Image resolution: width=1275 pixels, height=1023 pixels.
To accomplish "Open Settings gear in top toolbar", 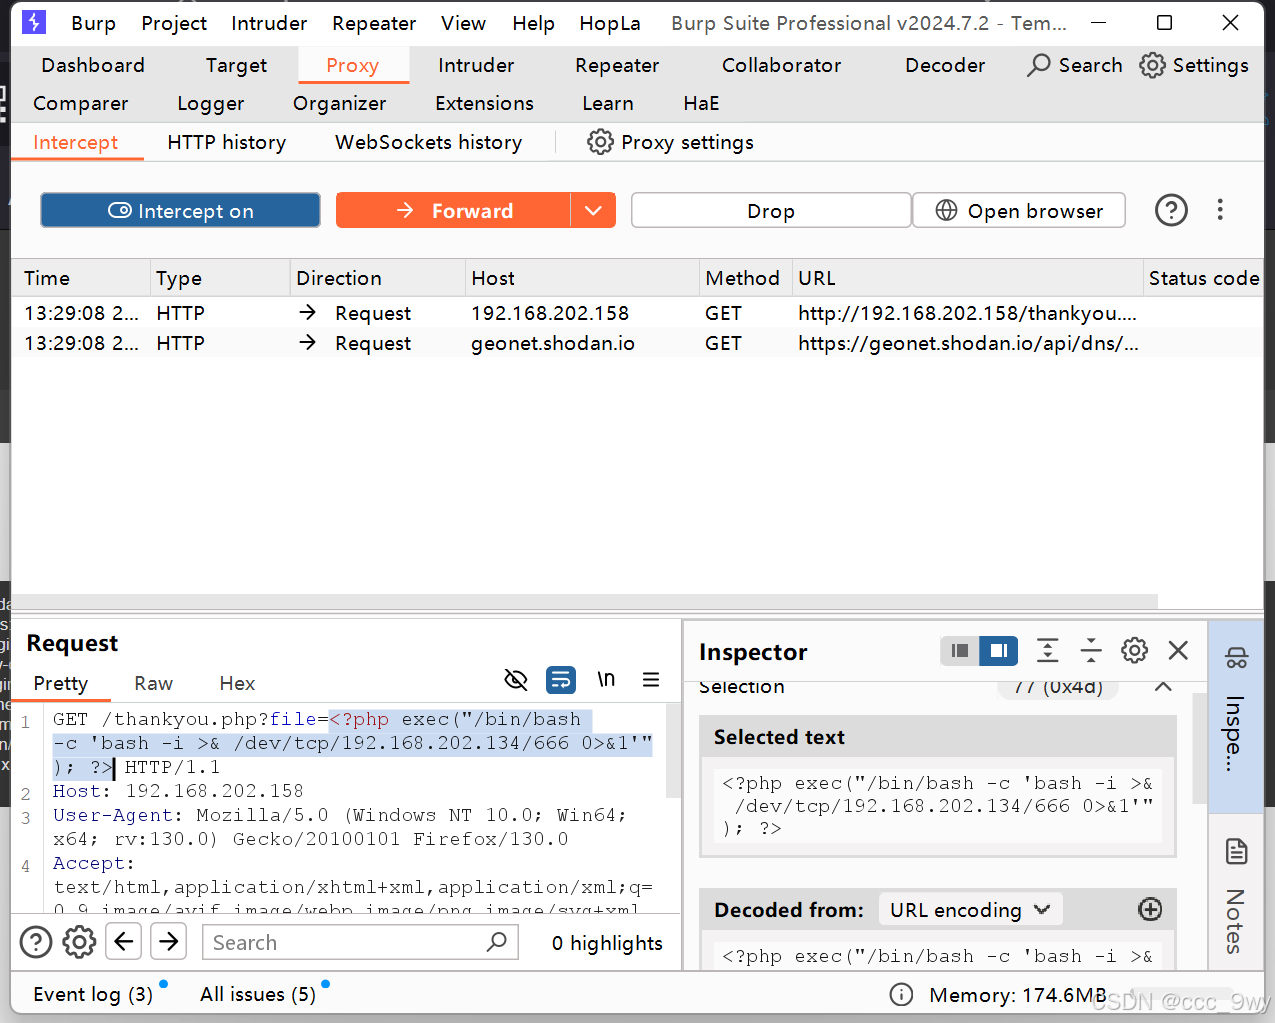I will (1194, 65).
